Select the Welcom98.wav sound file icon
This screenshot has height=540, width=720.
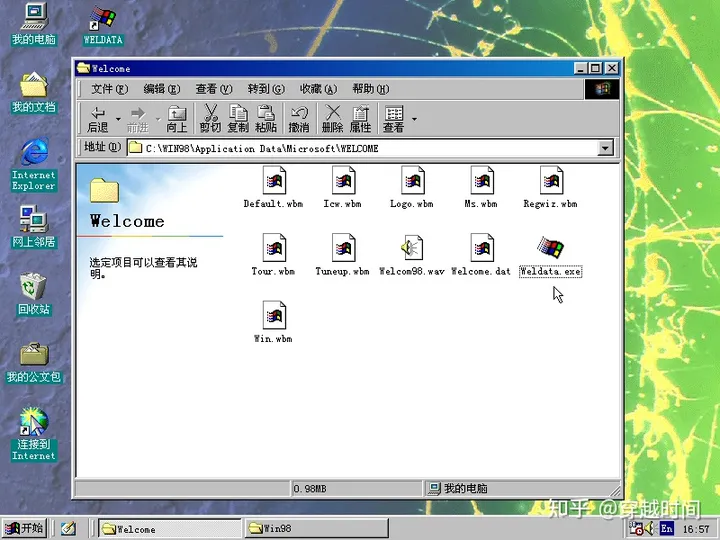pos(412,248)
